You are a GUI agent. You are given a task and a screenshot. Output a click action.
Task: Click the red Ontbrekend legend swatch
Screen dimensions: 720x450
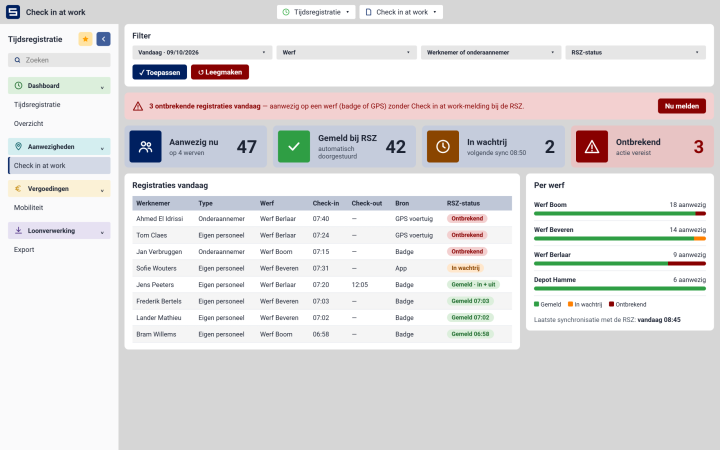611,304
